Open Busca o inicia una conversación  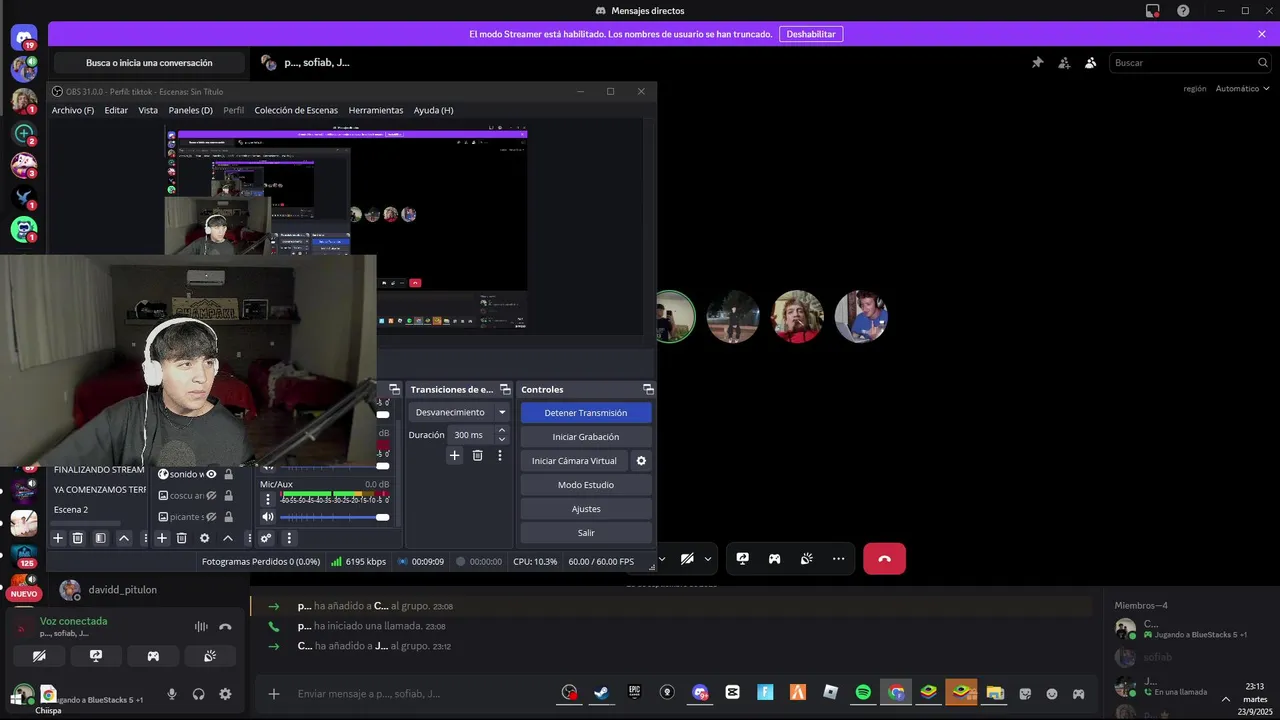pos(149,63)
